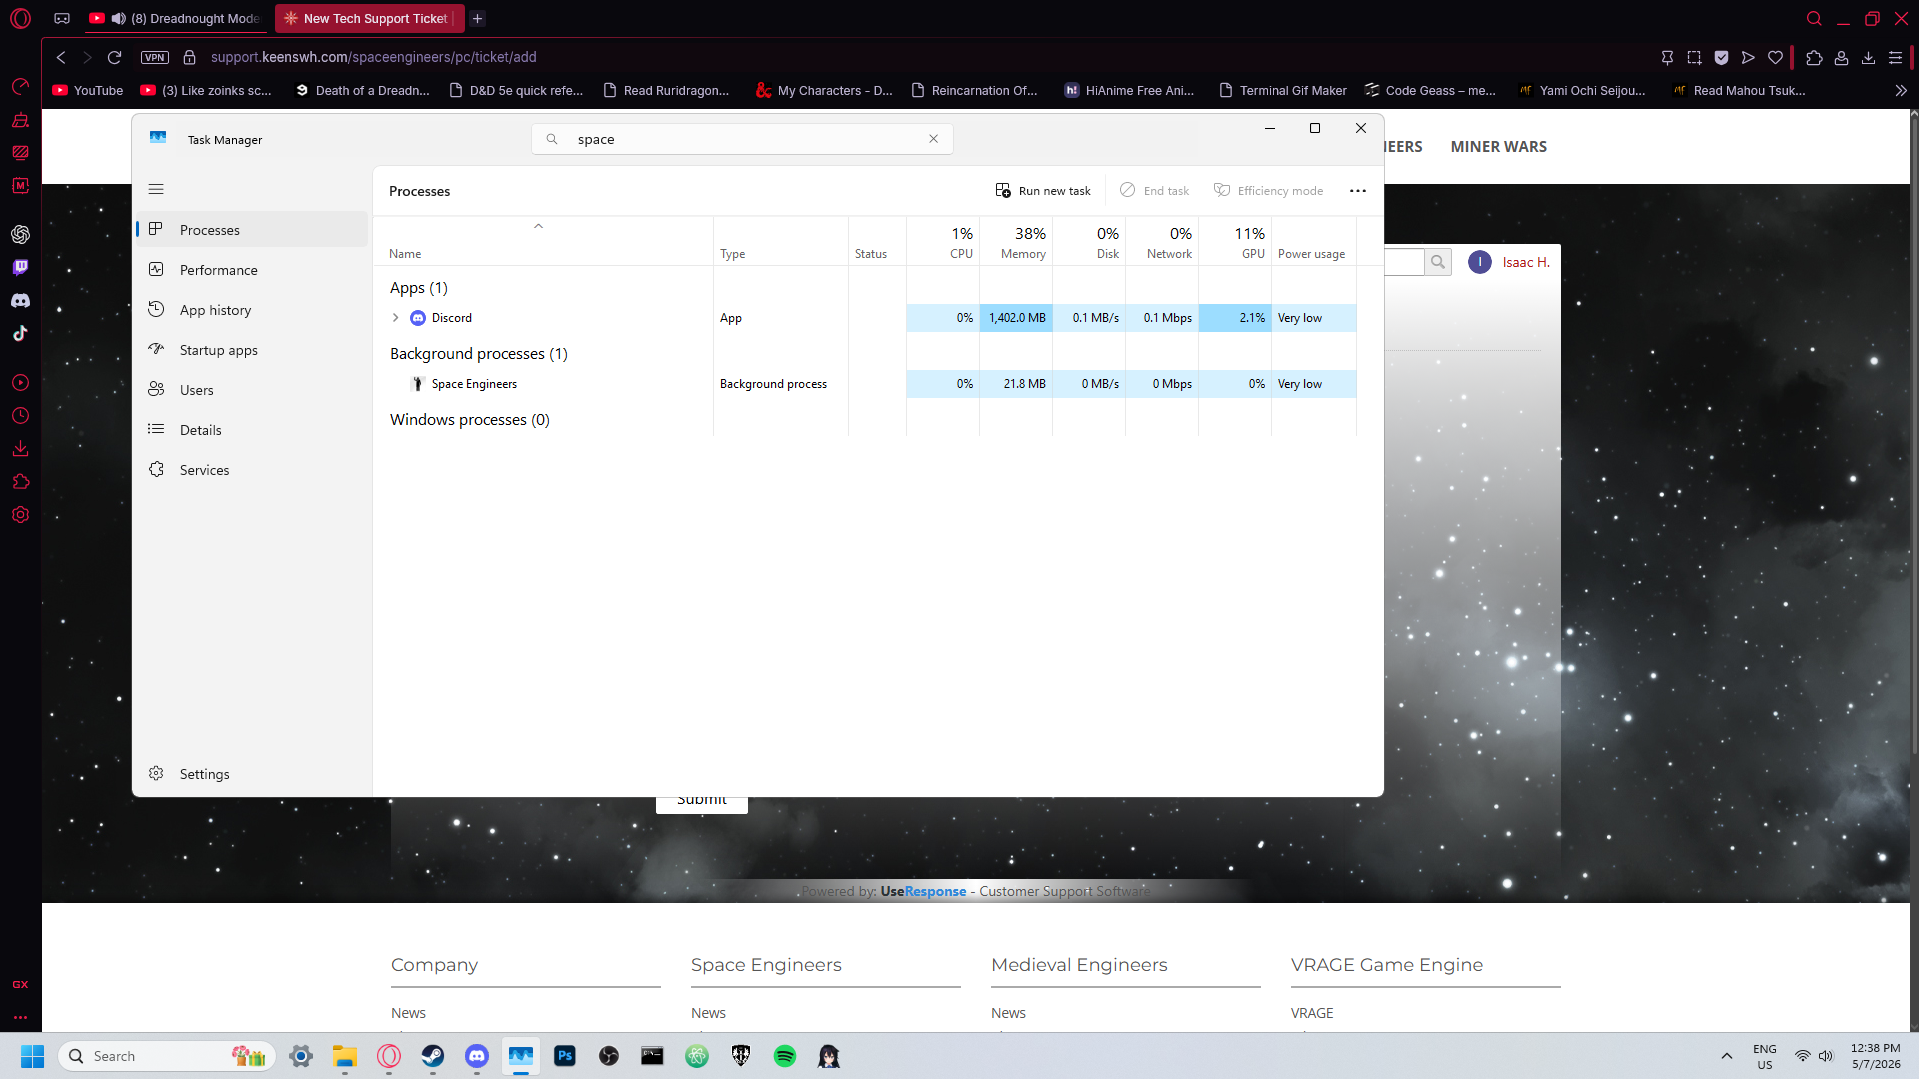1919x1079 pixels.
Task: Click the Task Manager search field containing 'space'
Action: pos(742,139)
